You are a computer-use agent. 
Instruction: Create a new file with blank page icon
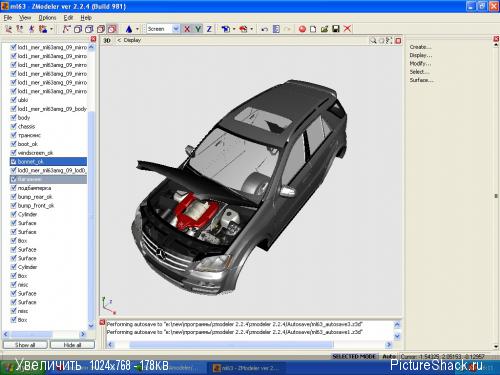pos(313,29)
